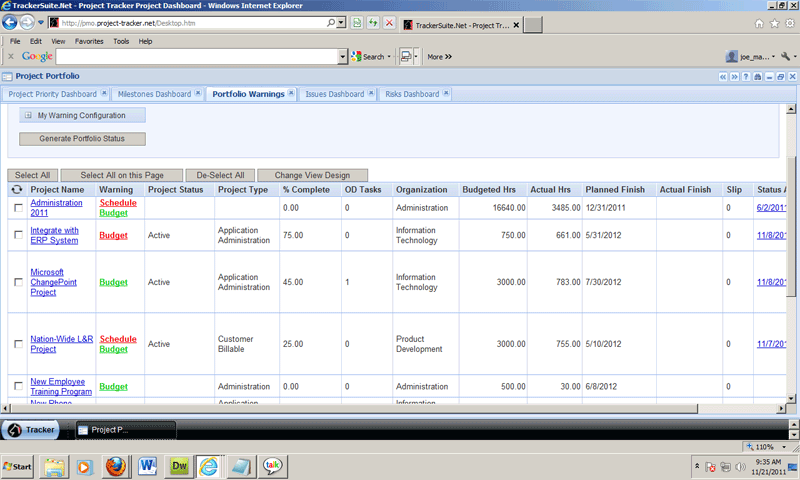
Task: Click Select All on this Page
Action: pyautogui.click(x=122, y=175)
